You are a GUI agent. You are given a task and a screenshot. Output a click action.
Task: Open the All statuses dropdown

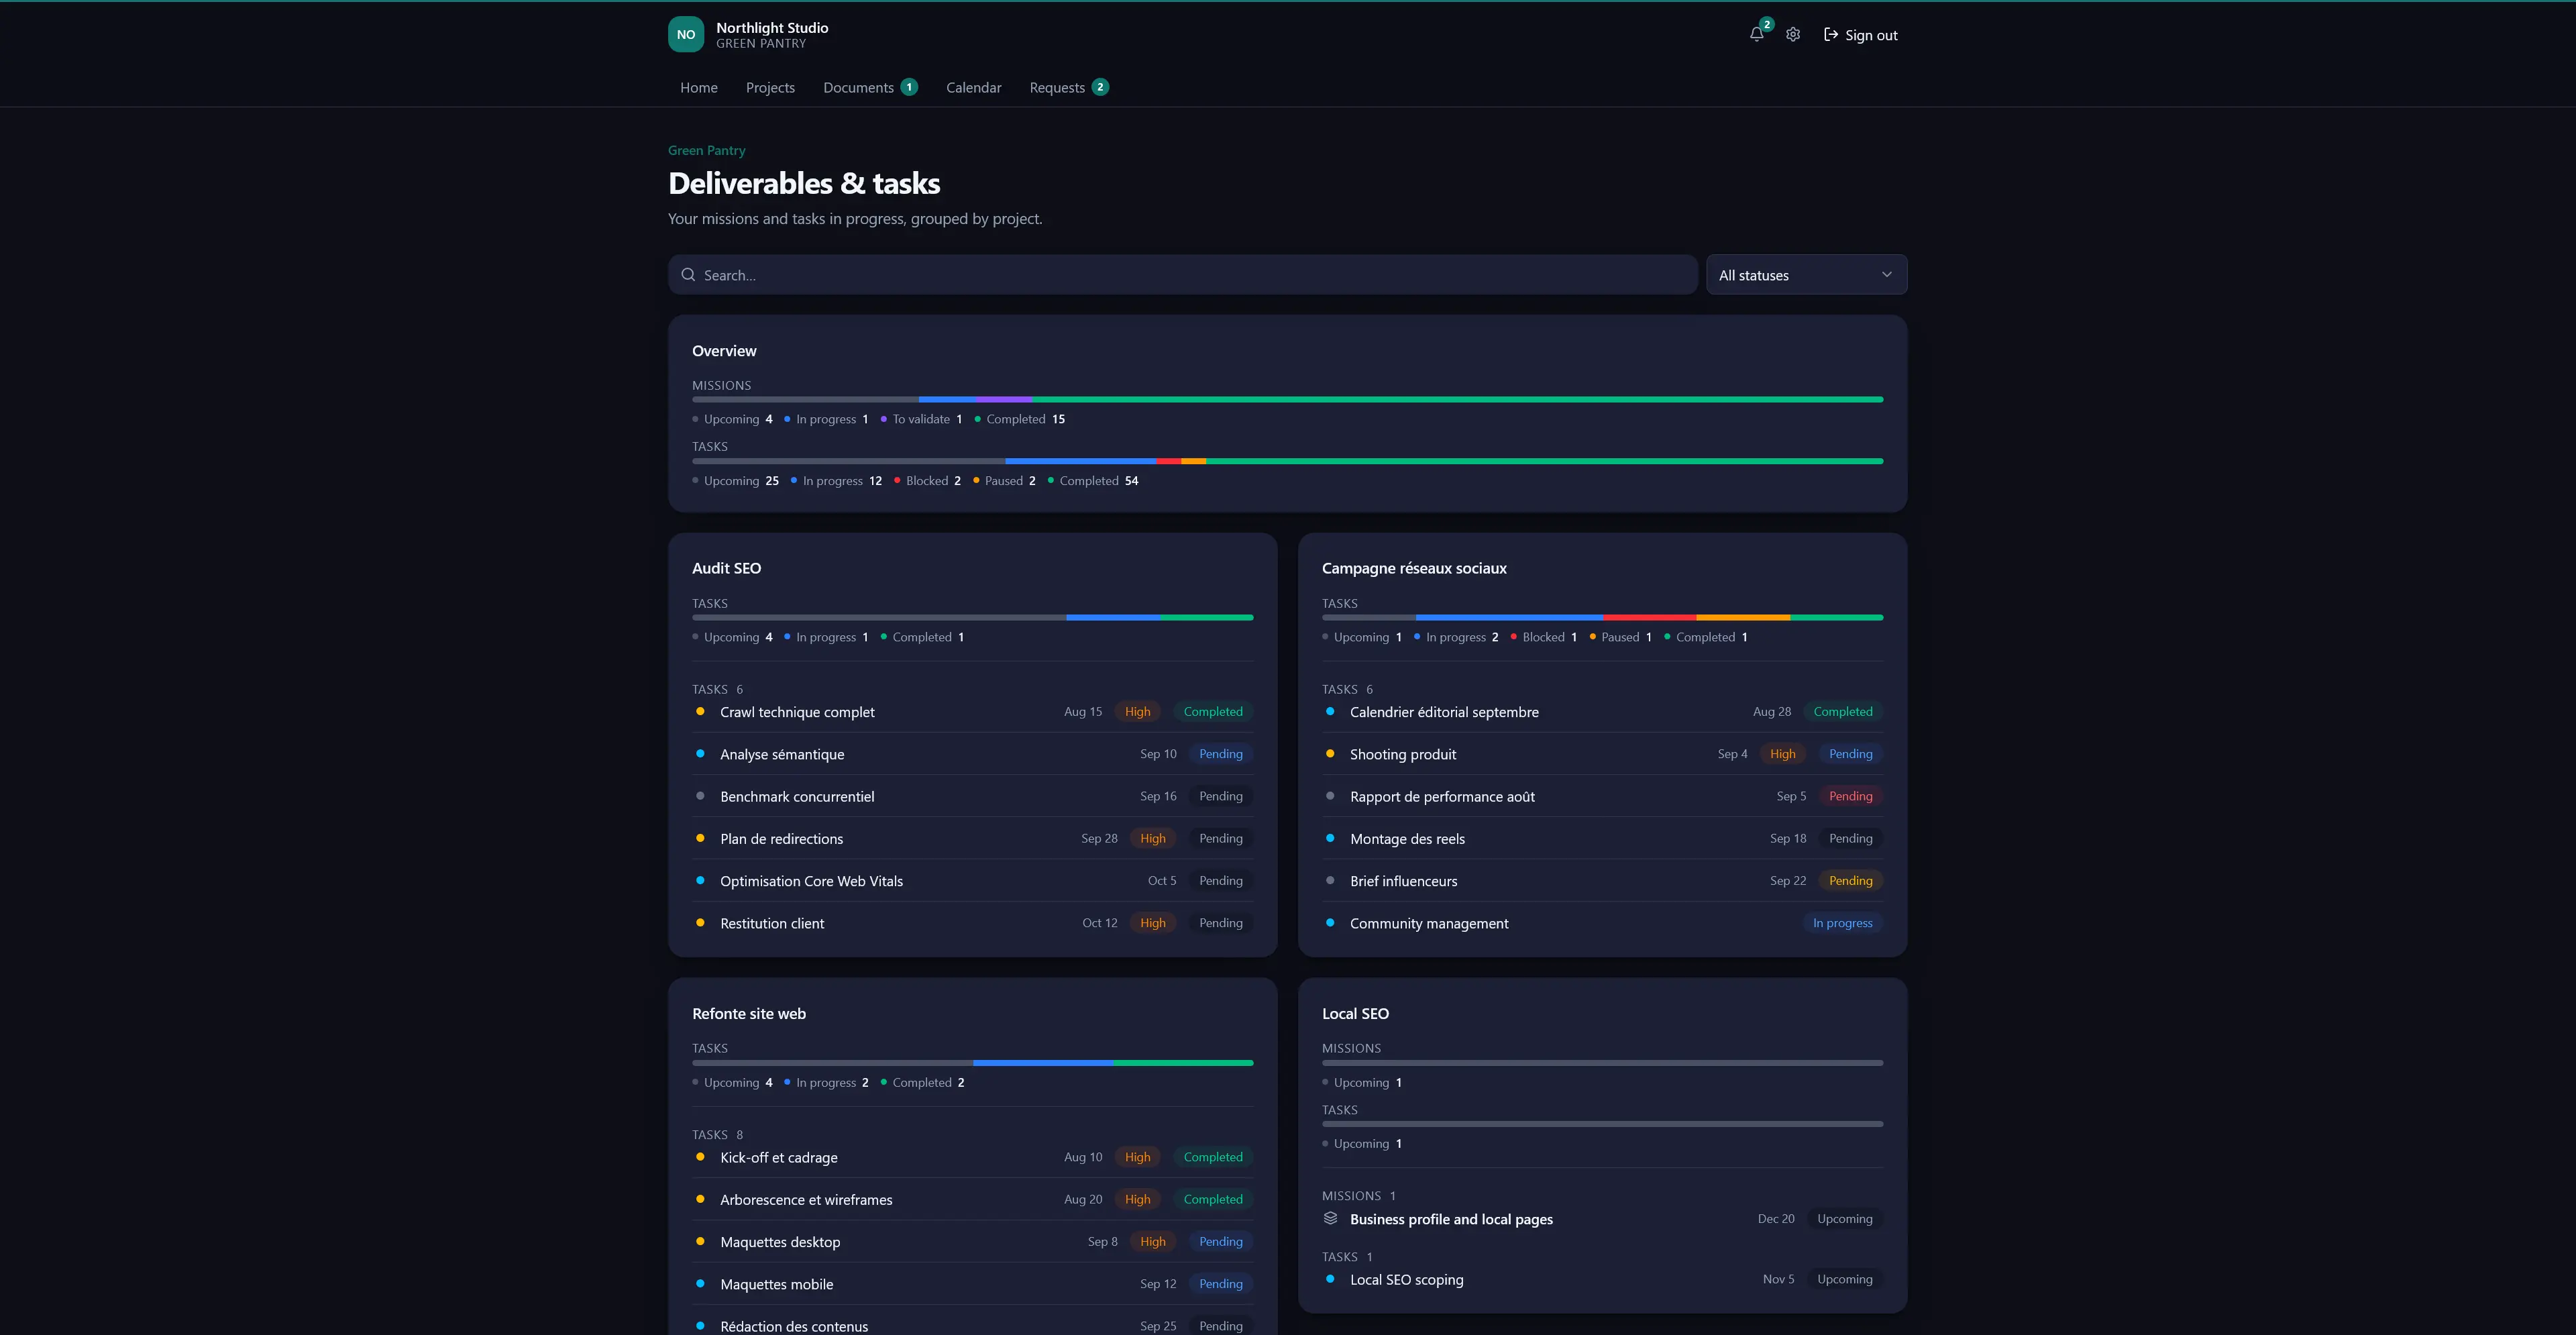coord(1806,275)
